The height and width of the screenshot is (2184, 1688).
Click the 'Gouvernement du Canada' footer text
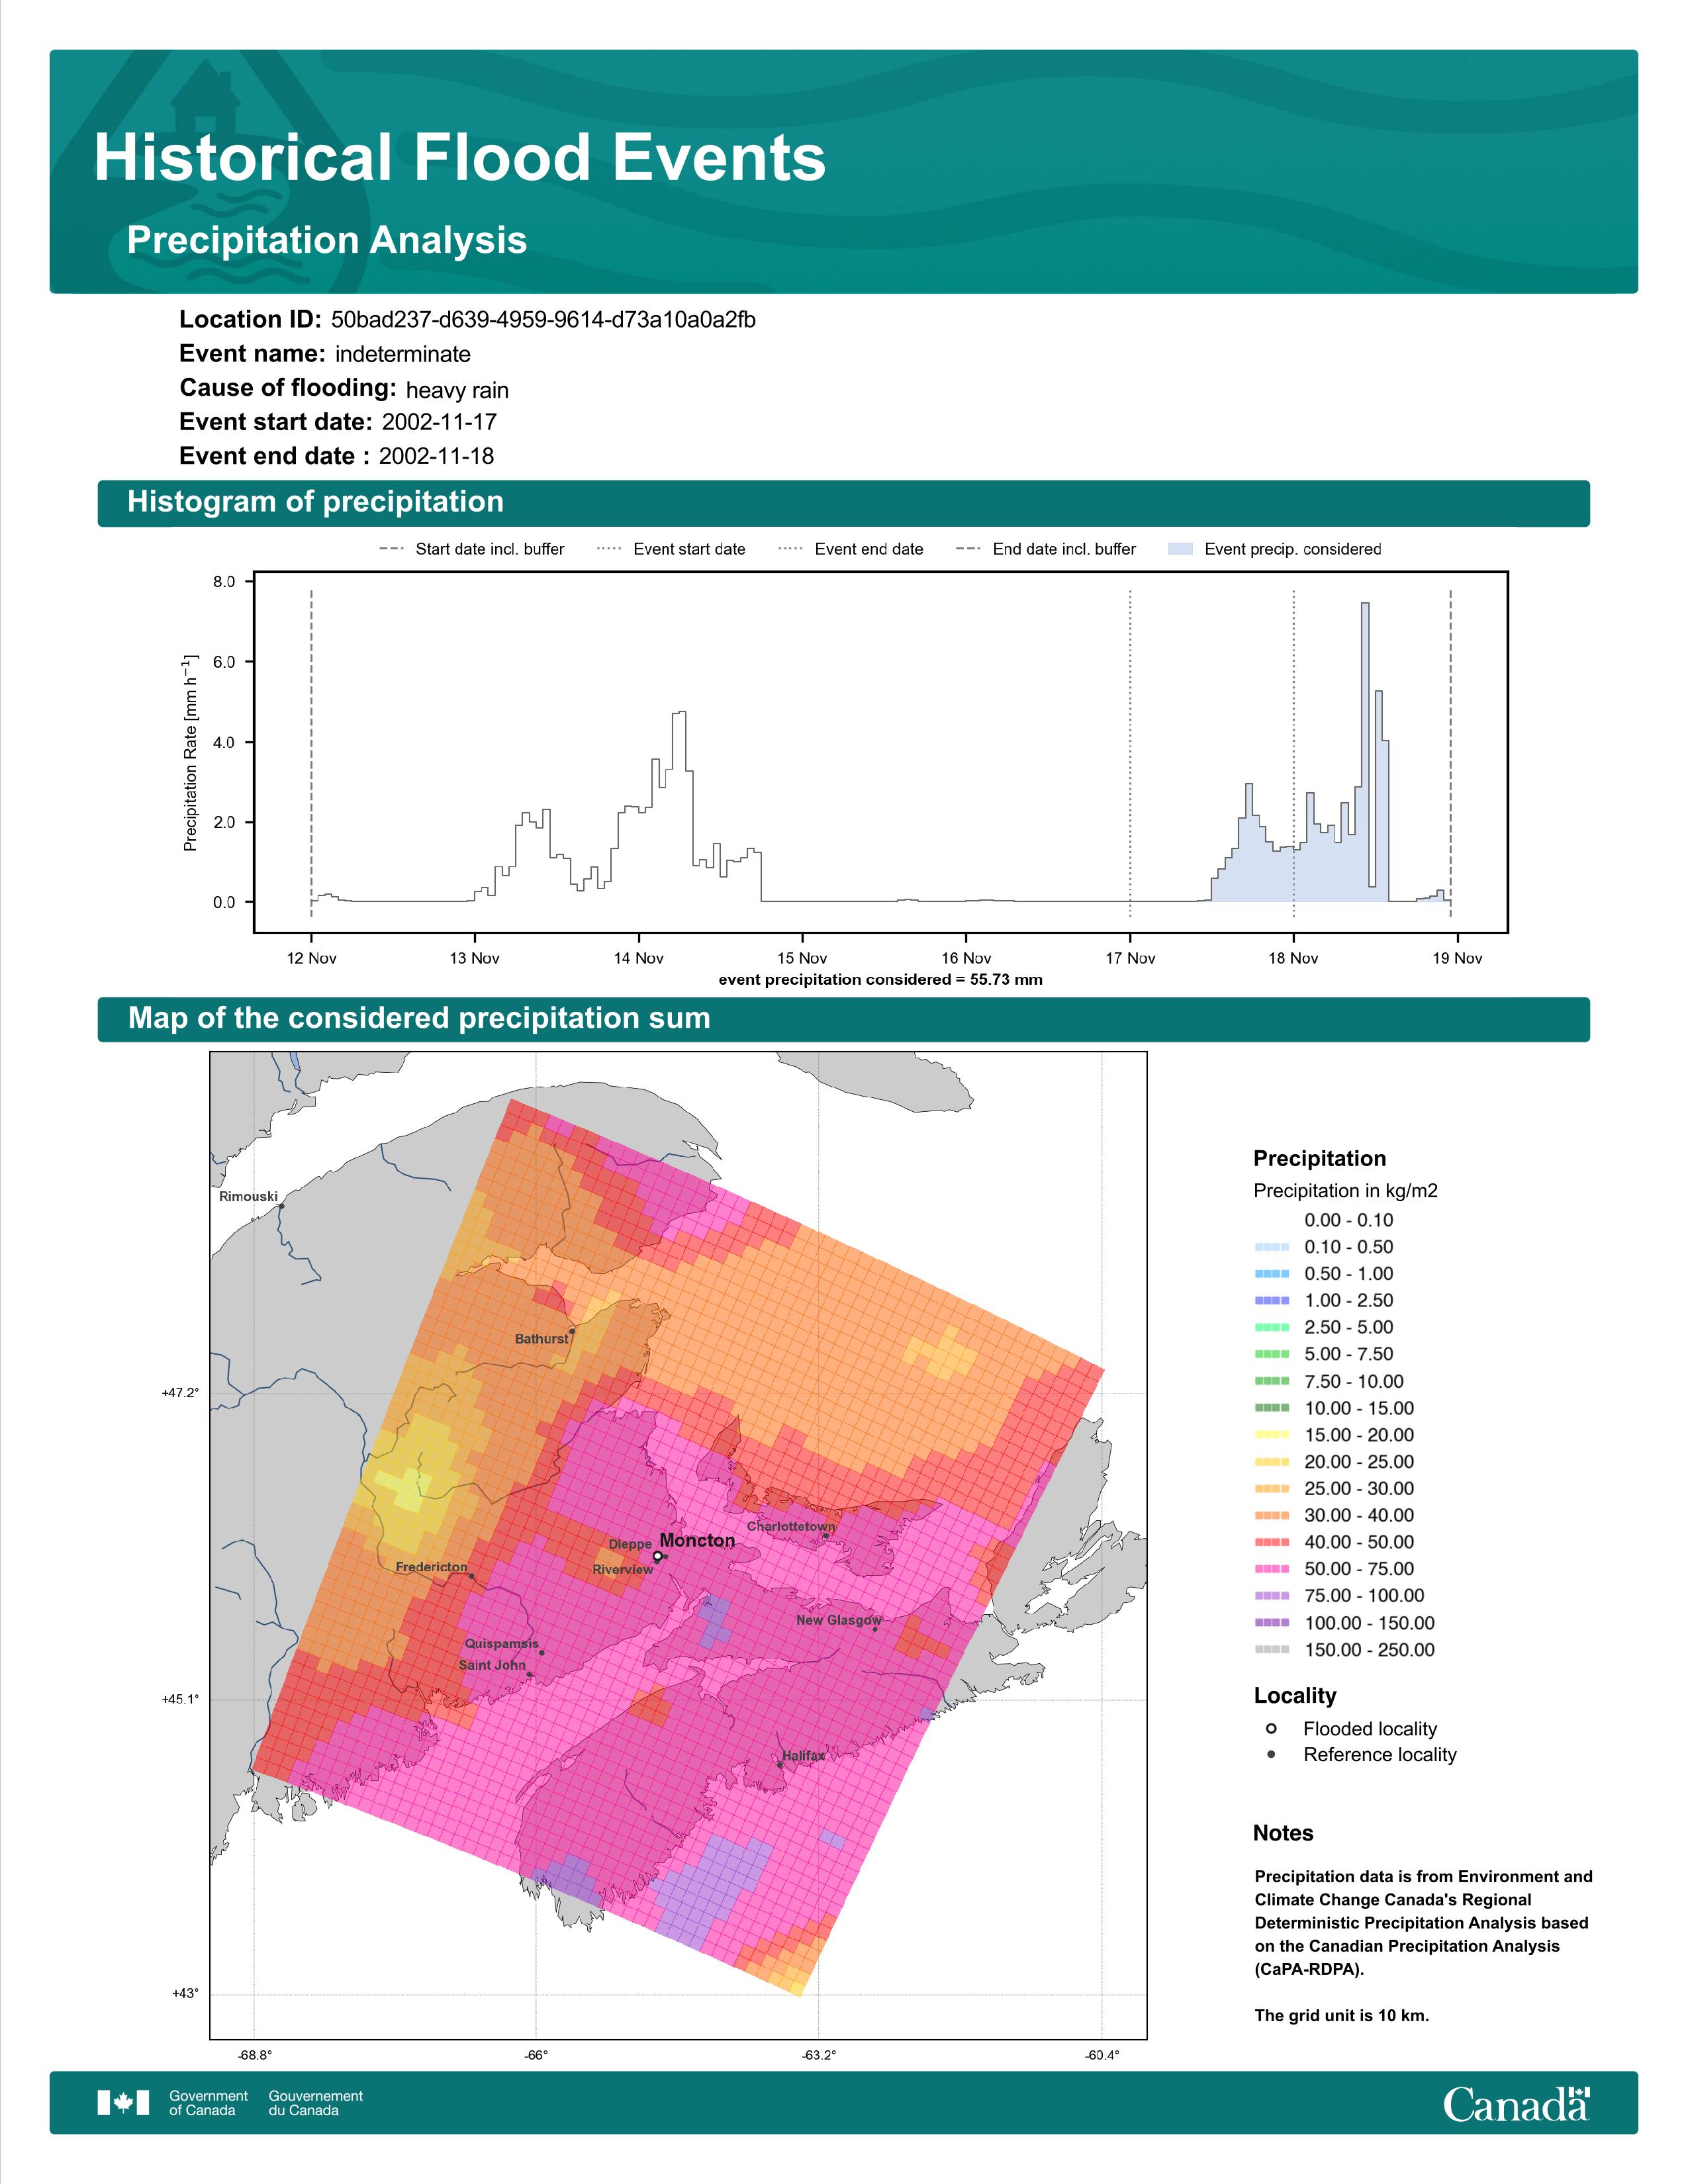(x=315, y=2103)
